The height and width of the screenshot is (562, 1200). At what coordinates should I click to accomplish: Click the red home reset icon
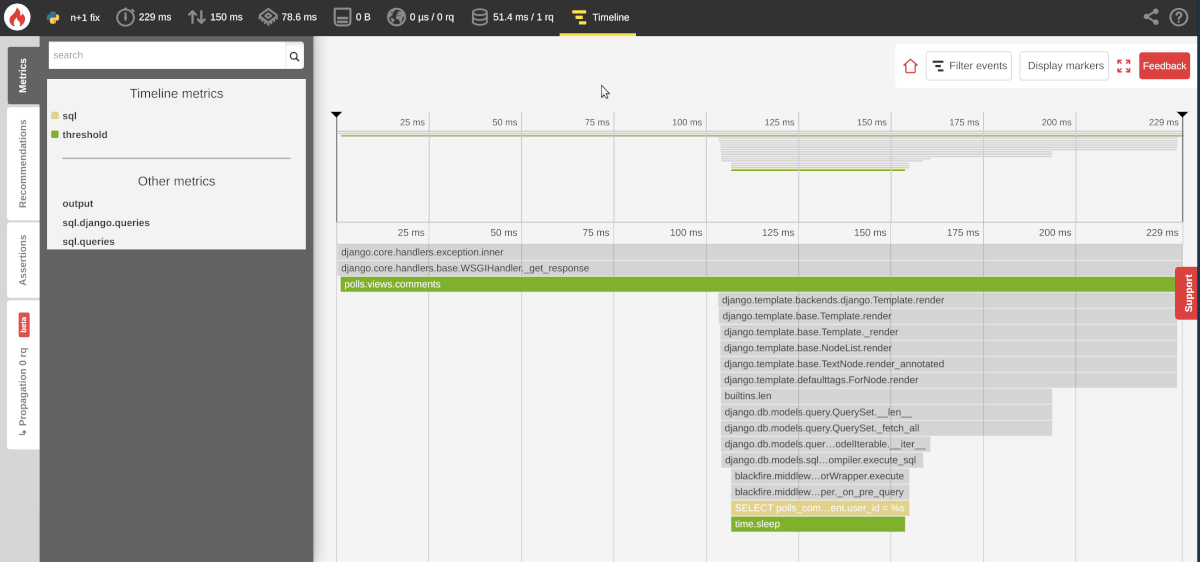pos(910,66)
